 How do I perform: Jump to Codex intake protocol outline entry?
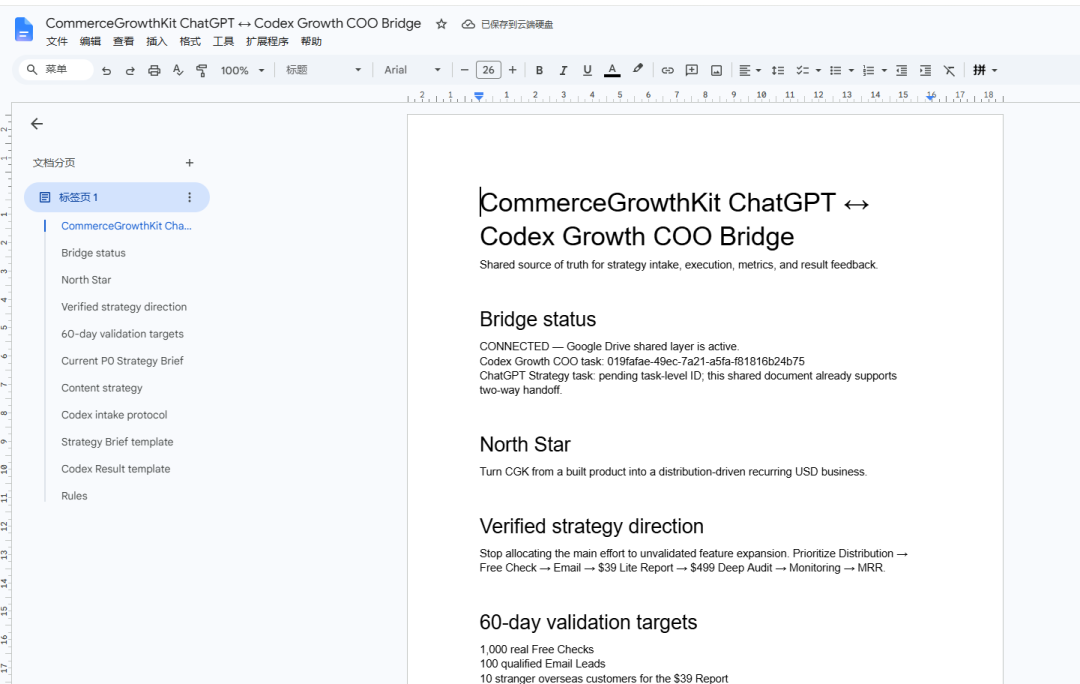click(114, 415)
